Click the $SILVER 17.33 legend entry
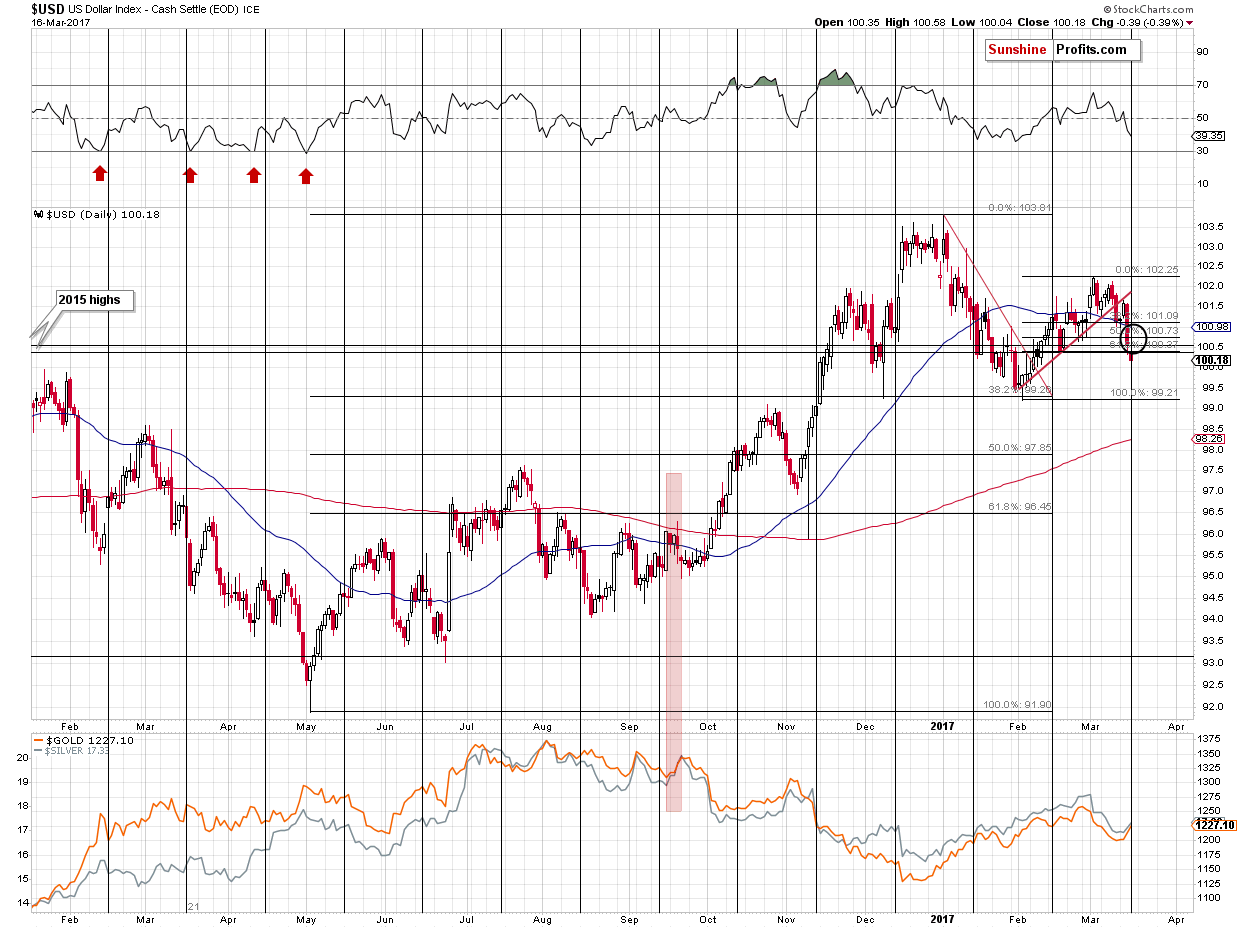The width and height of the screenshot is (1240, 928). pyautogui.click(x=72, y=751)
